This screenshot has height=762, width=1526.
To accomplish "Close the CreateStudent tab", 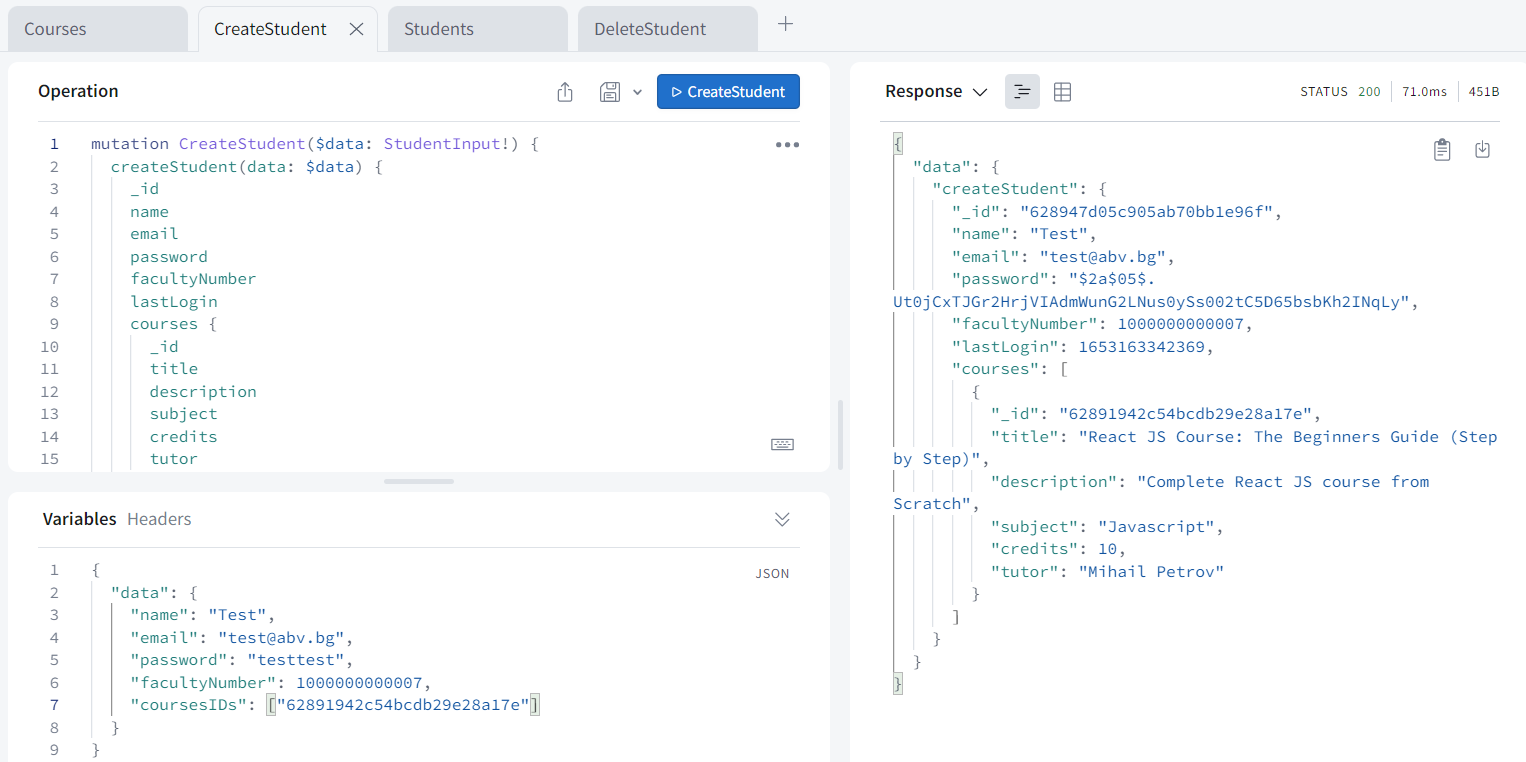I will click(x=356, y=29).
